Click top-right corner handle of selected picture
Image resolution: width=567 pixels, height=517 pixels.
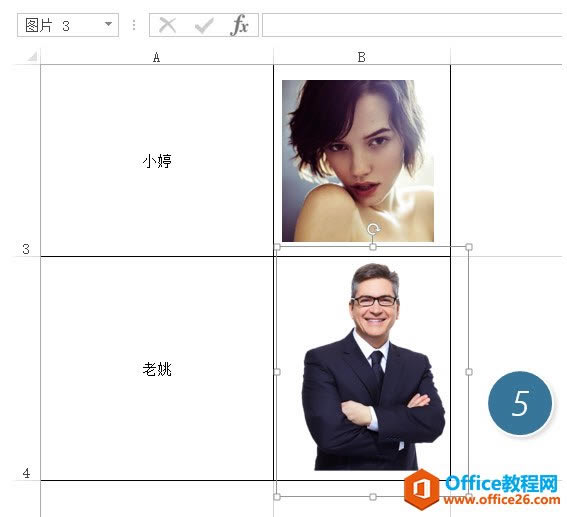point(469,247)
